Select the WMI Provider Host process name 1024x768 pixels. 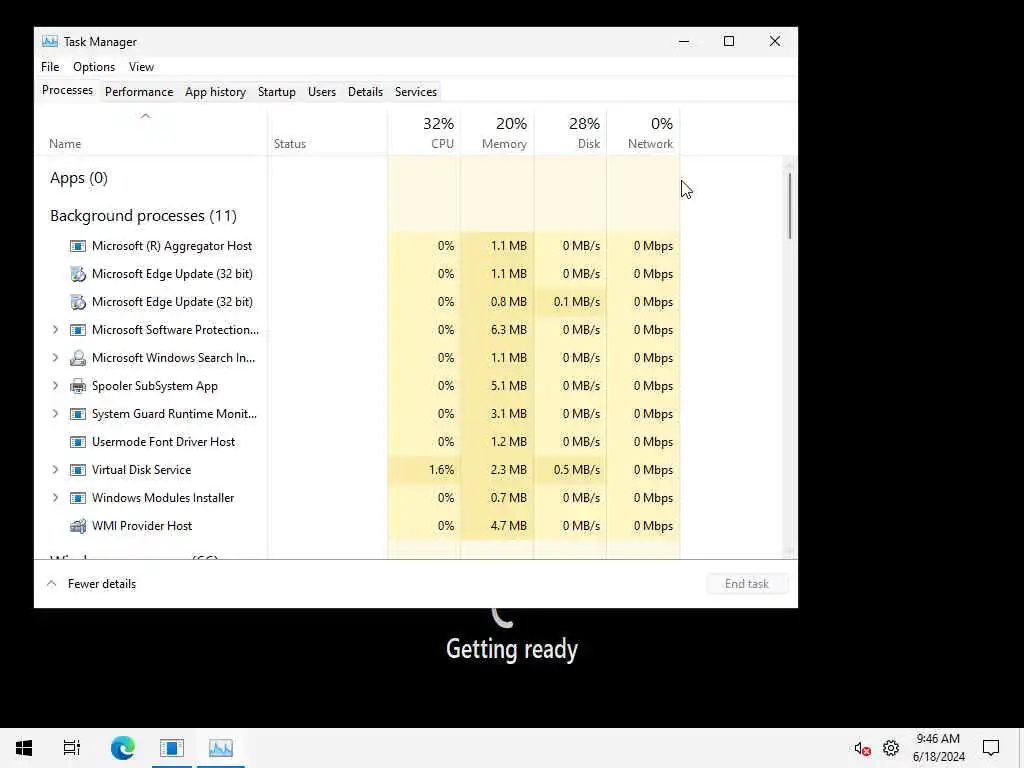click(x=142, y=526)
